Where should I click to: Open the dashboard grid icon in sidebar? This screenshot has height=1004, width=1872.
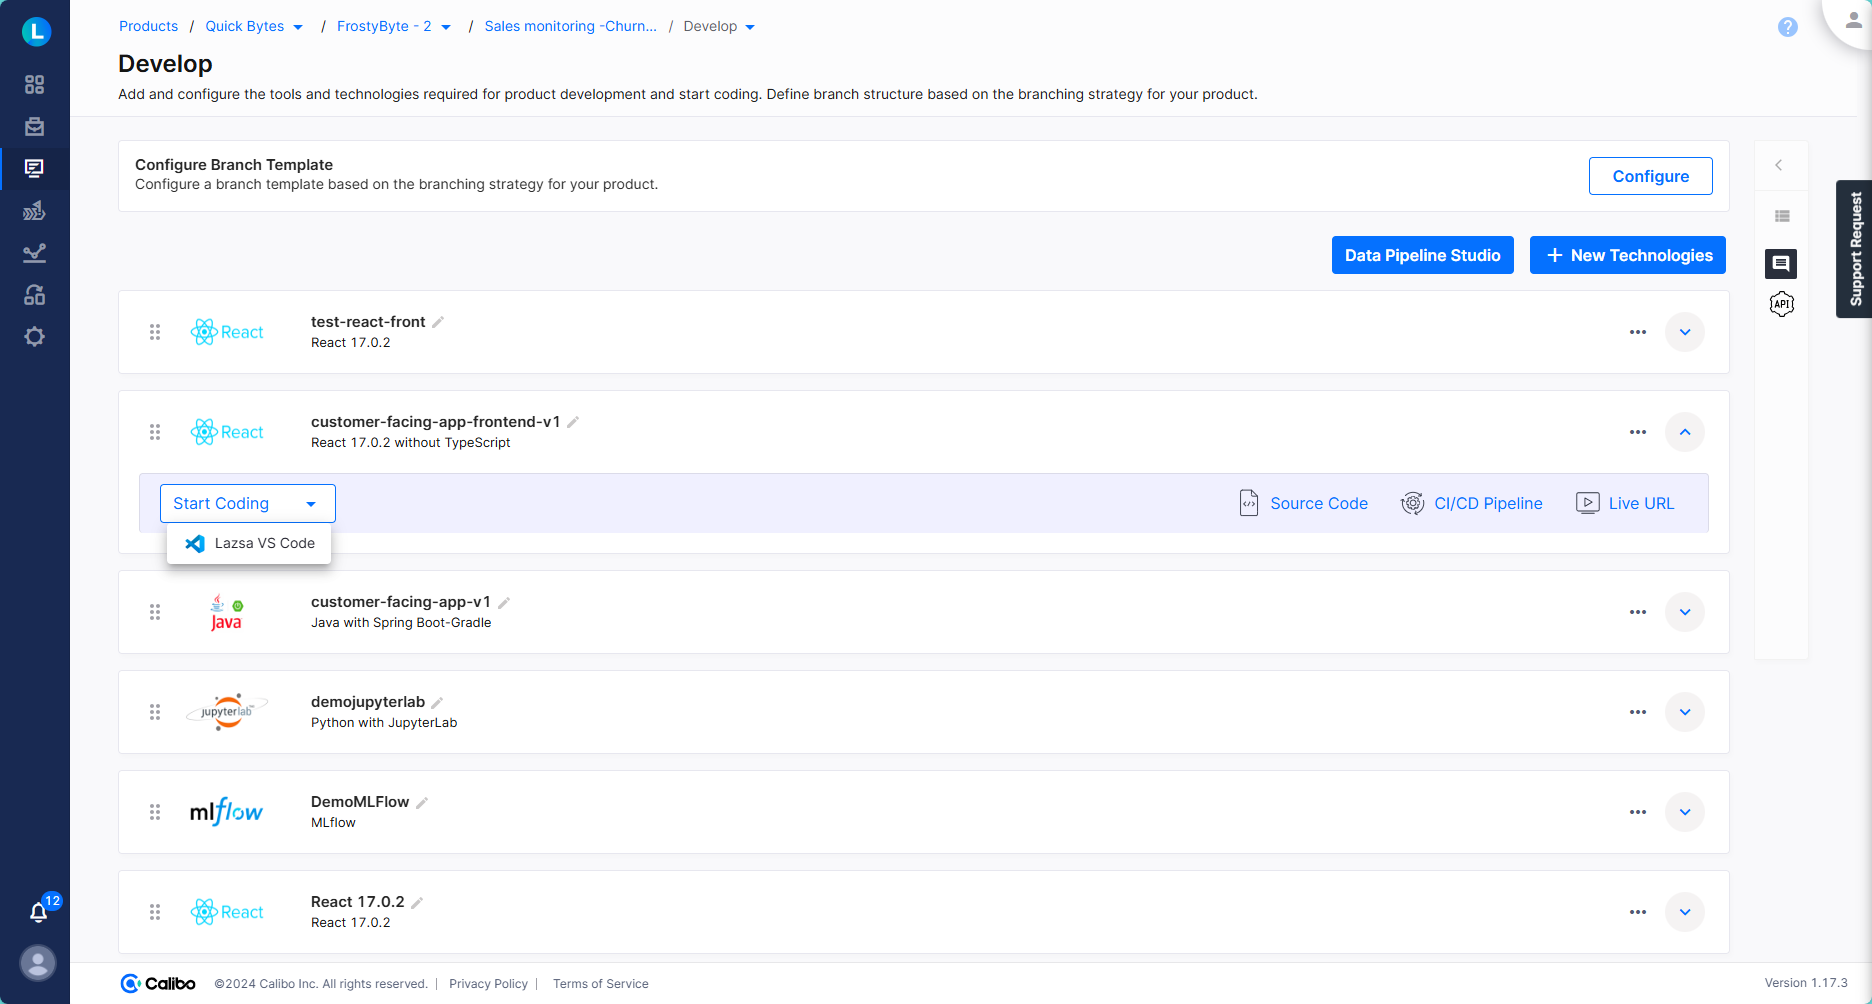[x=35, y=85]
